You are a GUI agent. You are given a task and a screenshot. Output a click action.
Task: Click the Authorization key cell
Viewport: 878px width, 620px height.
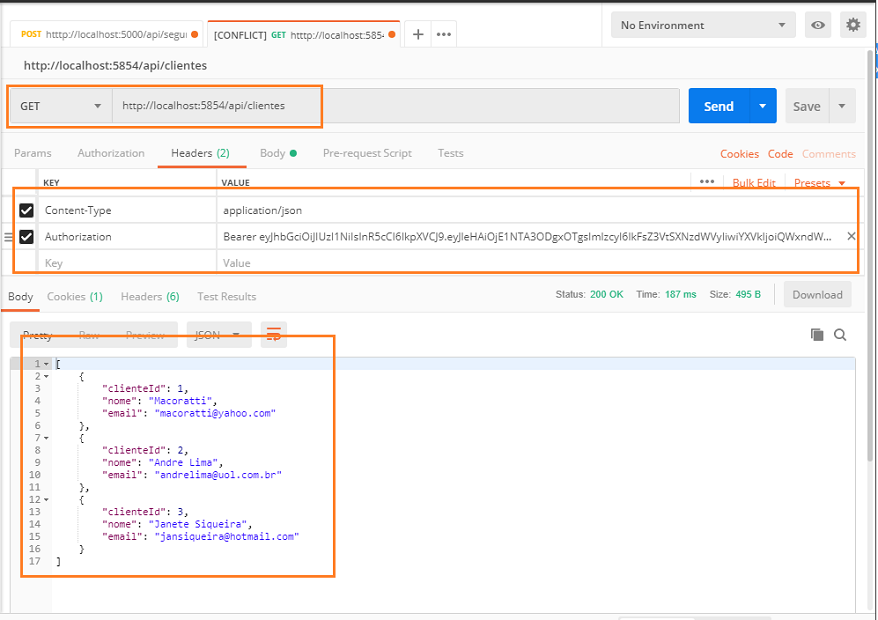(x=127, y=236)
